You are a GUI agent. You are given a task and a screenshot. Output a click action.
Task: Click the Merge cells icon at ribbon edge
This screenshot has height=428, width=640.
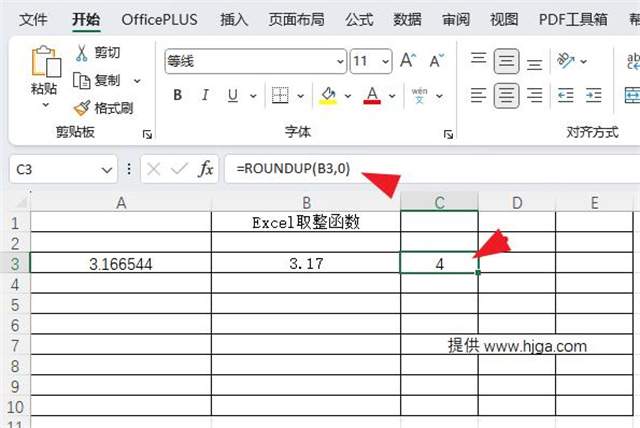click(x=632, y=95)
